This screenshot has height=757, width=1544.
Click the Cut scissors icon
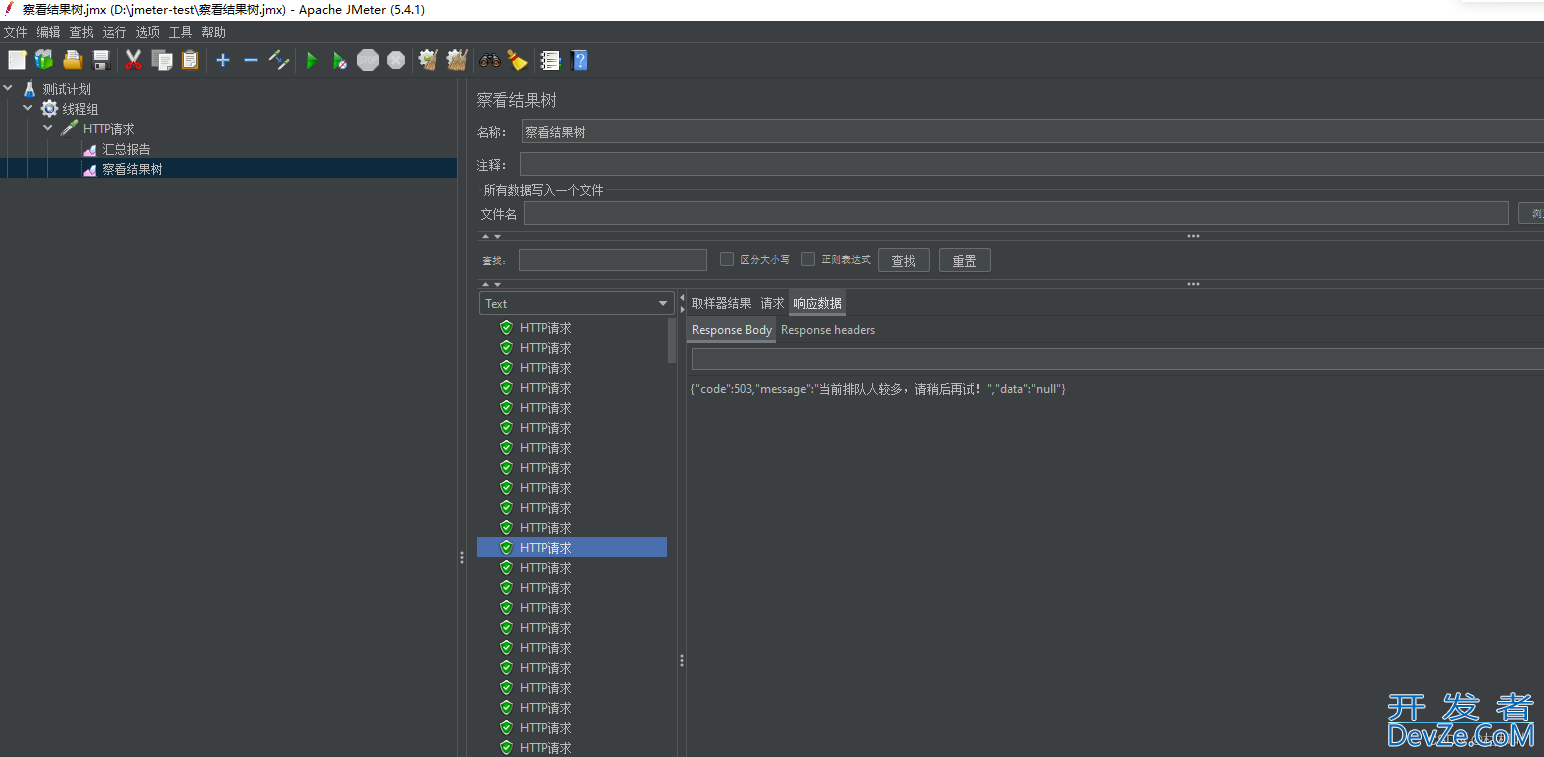[x=133, y=60]
